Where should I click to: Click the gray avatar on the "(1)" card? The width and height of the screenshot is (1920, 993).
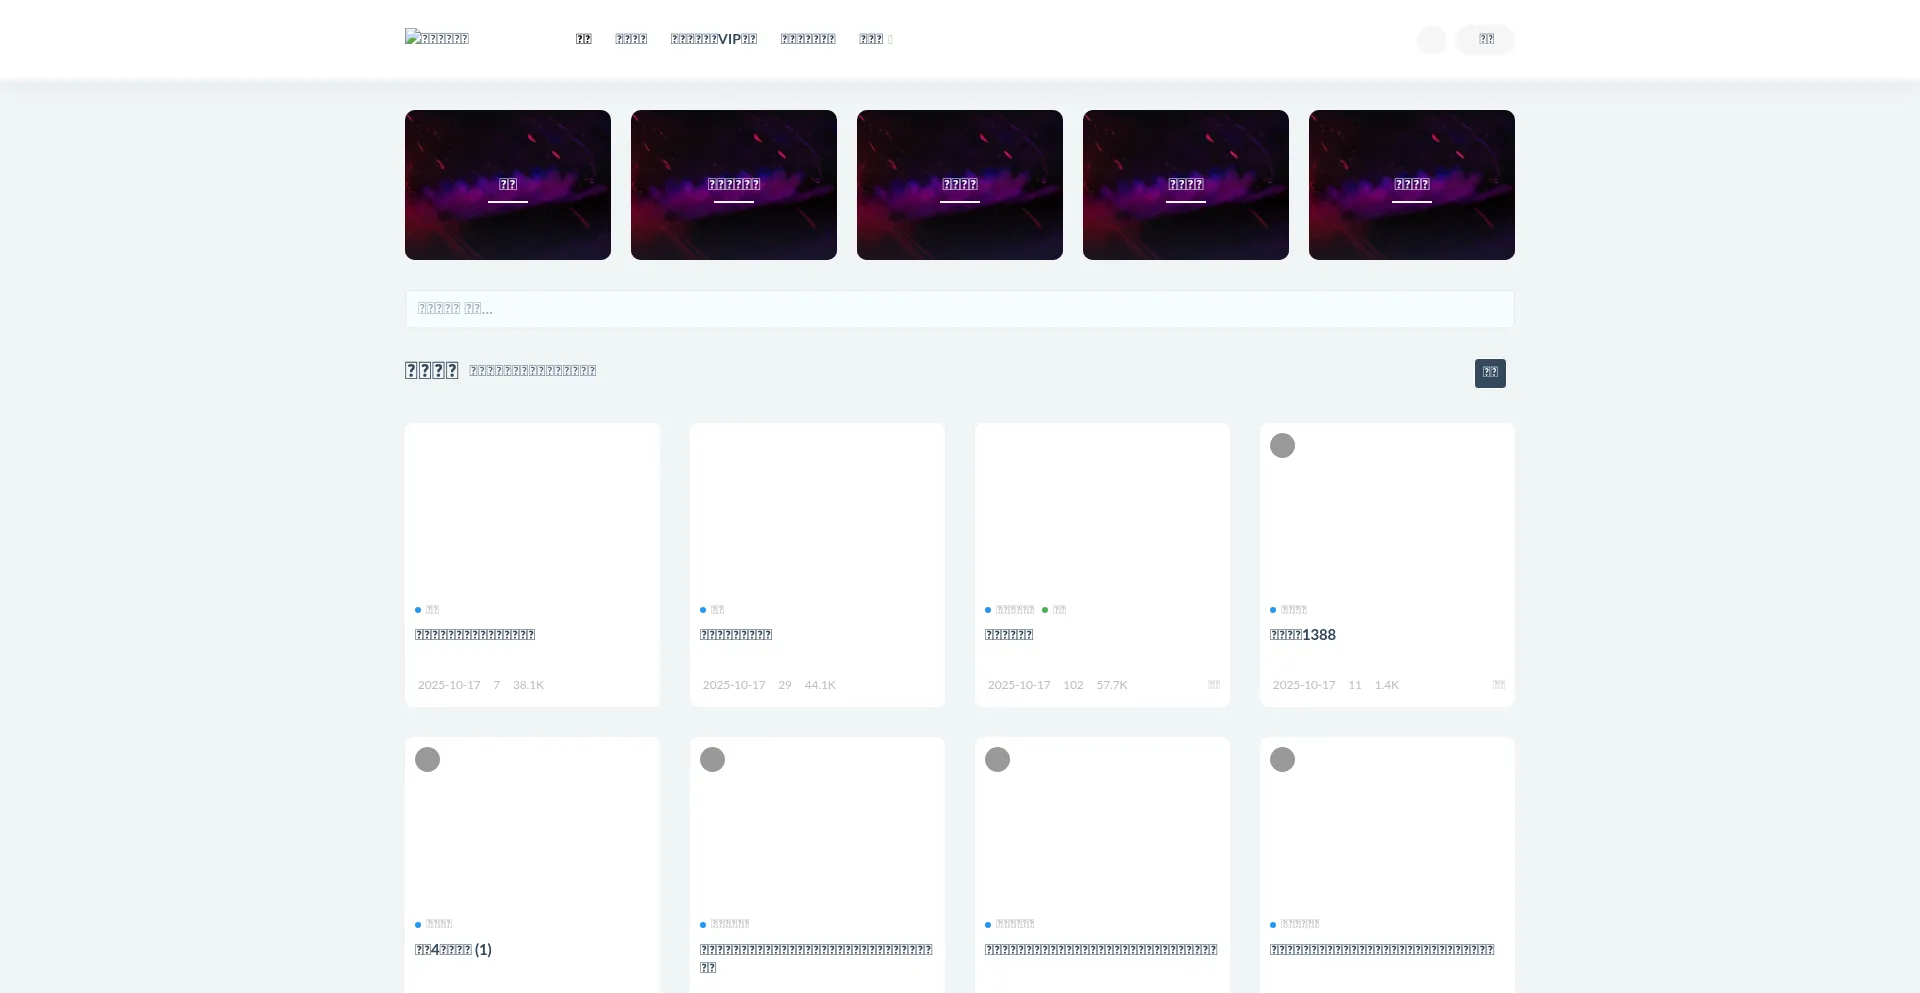427,760
